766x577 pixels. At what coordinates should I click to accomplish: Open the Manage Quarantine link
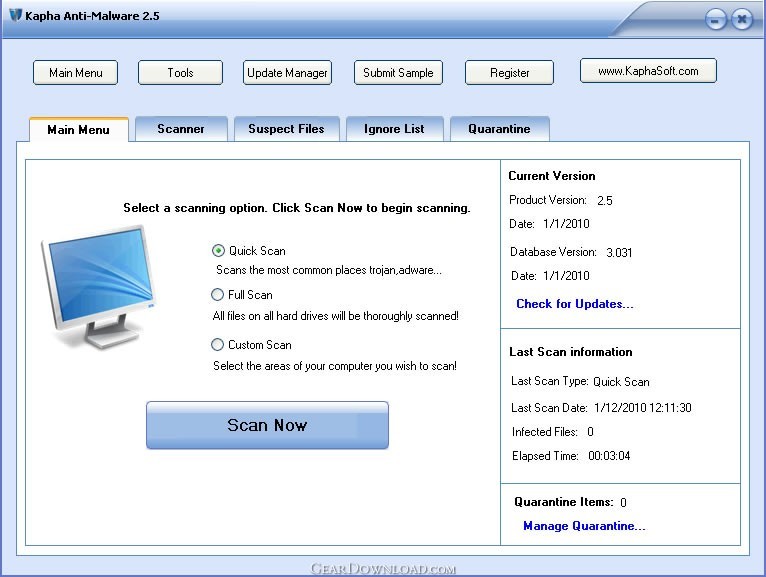point(584,526)
